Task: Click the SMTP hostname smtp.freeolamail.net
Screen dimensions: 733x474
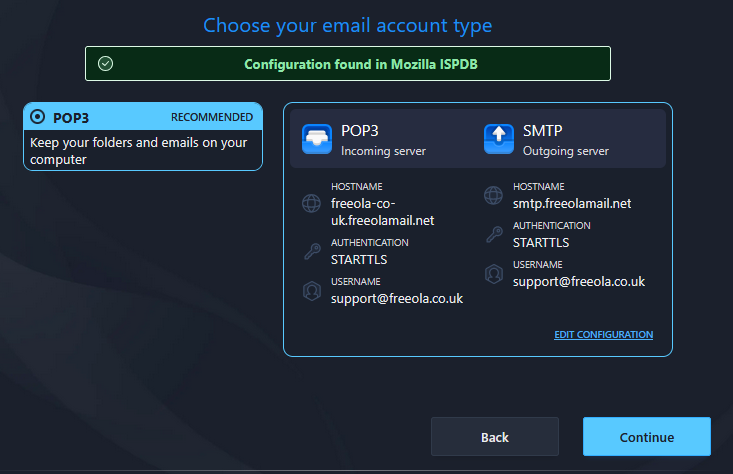Action: click(x=572, y=203)
